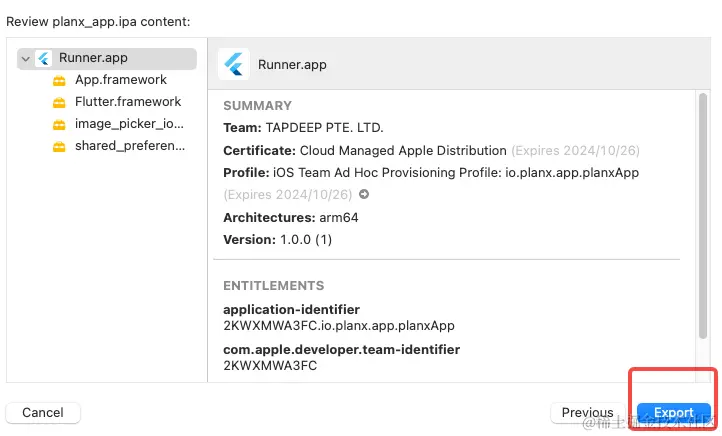This screenshot has height=436, width=722.
Task: Click the image_picker_ios framework toolbox icon
Action: [59, 125]
